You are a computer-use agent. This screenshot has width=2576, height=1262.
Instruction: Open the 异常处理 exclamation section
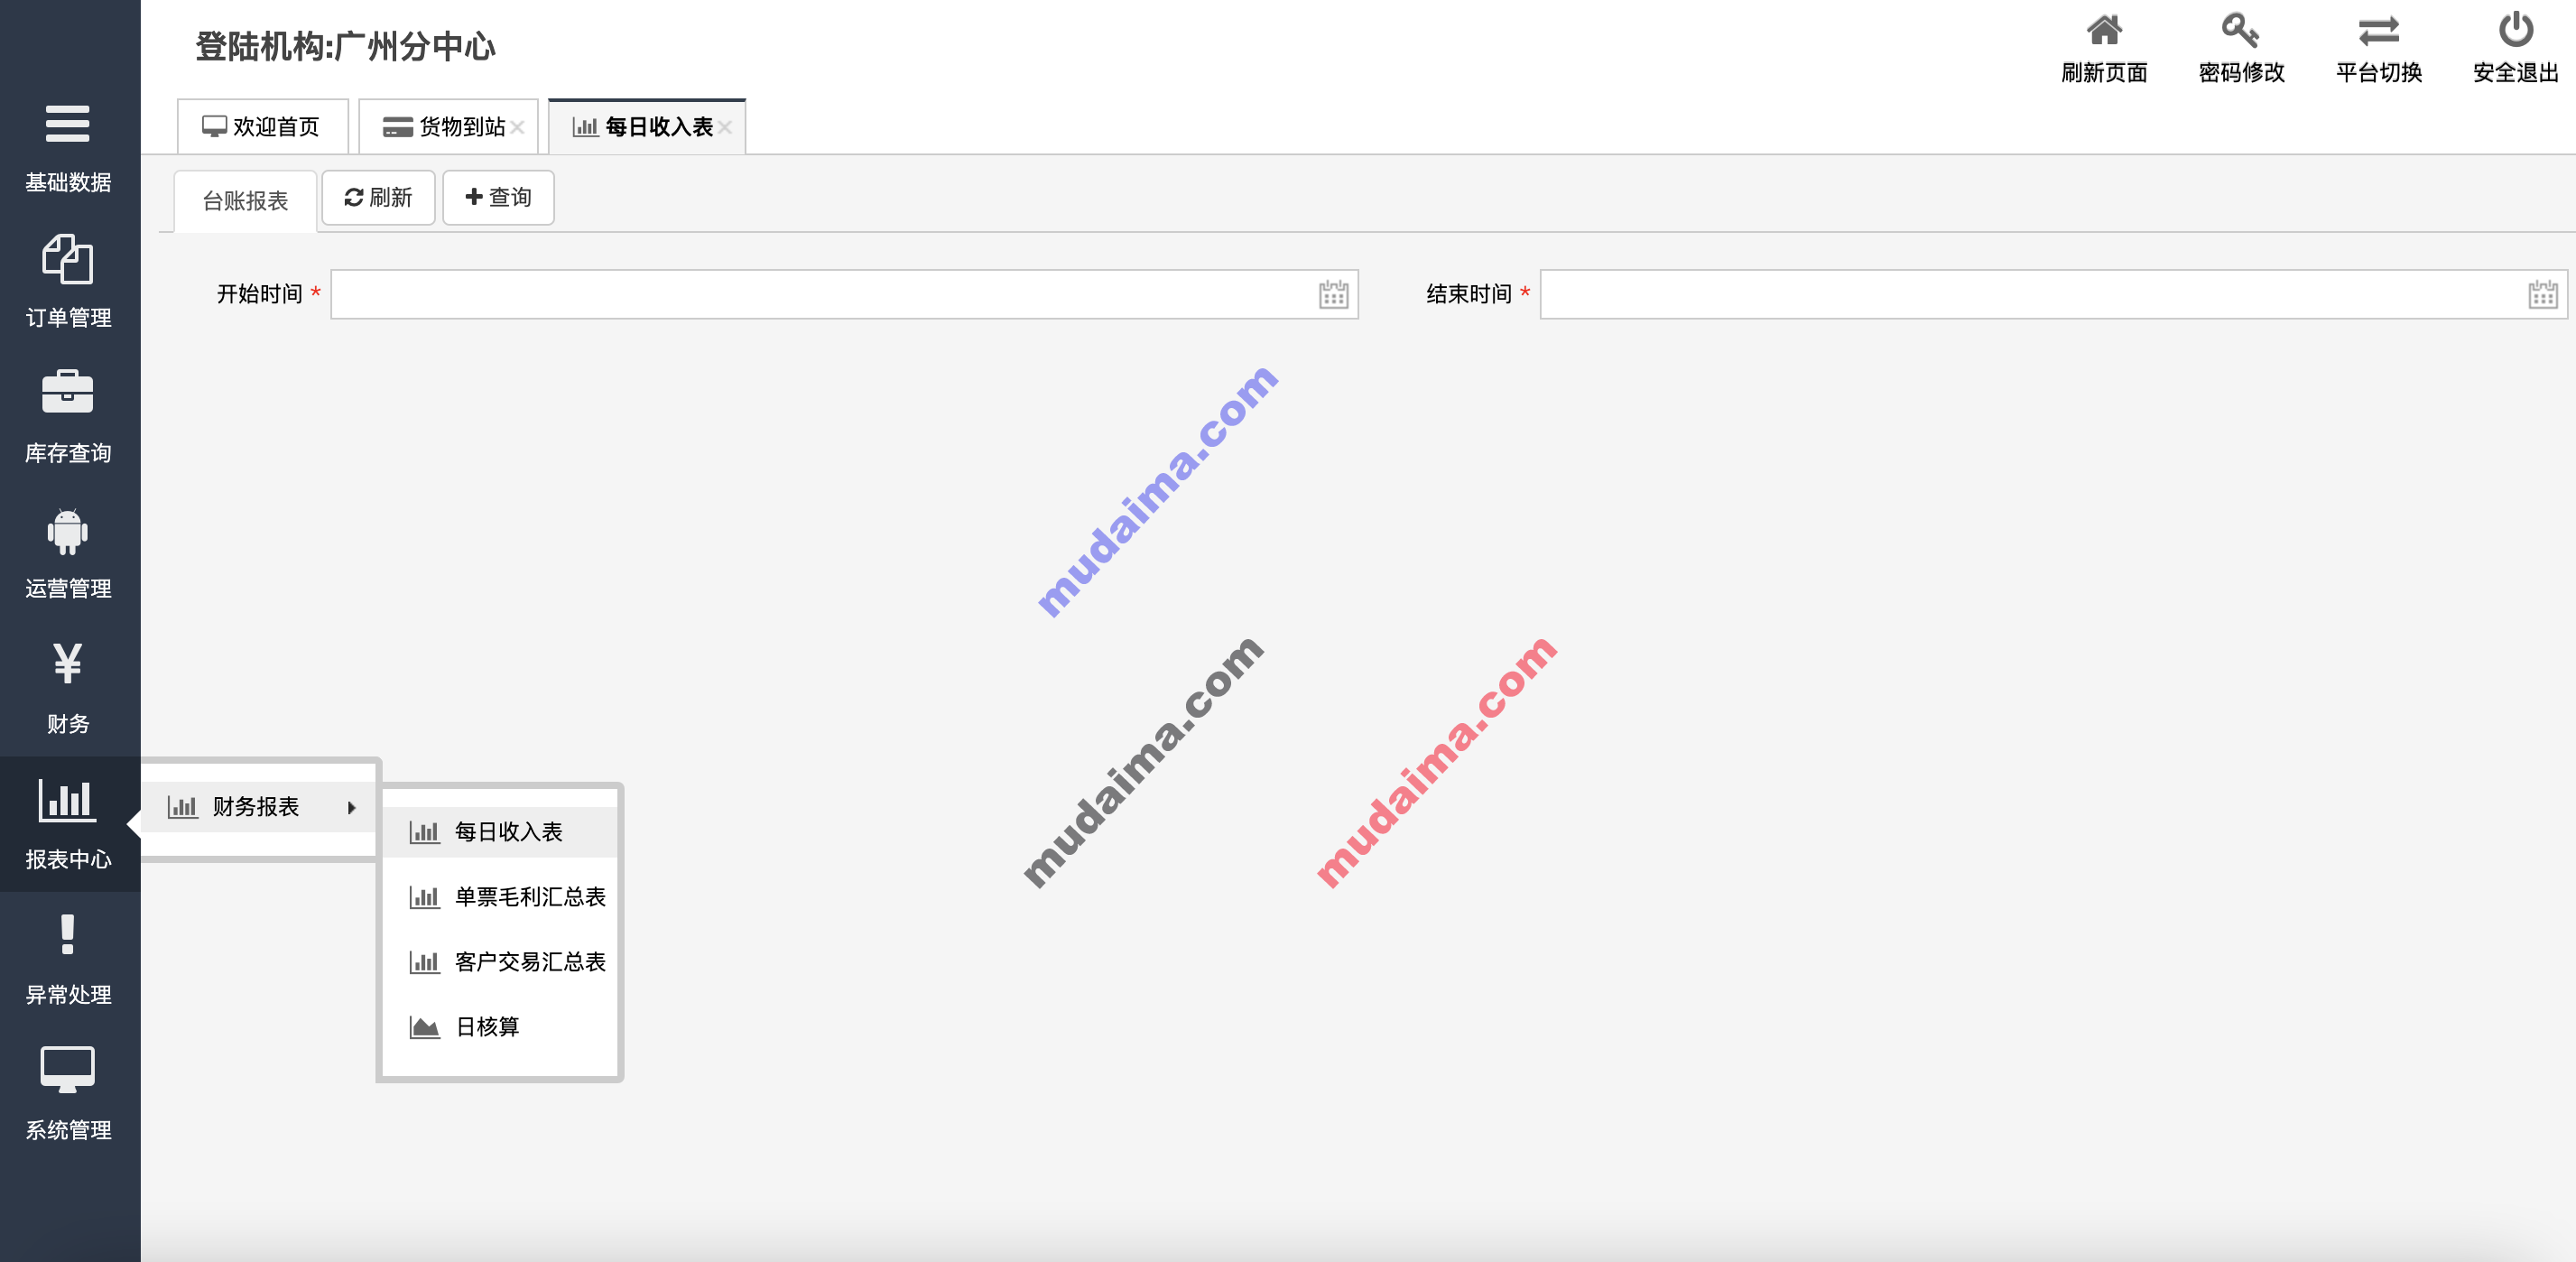coord(68,959)
